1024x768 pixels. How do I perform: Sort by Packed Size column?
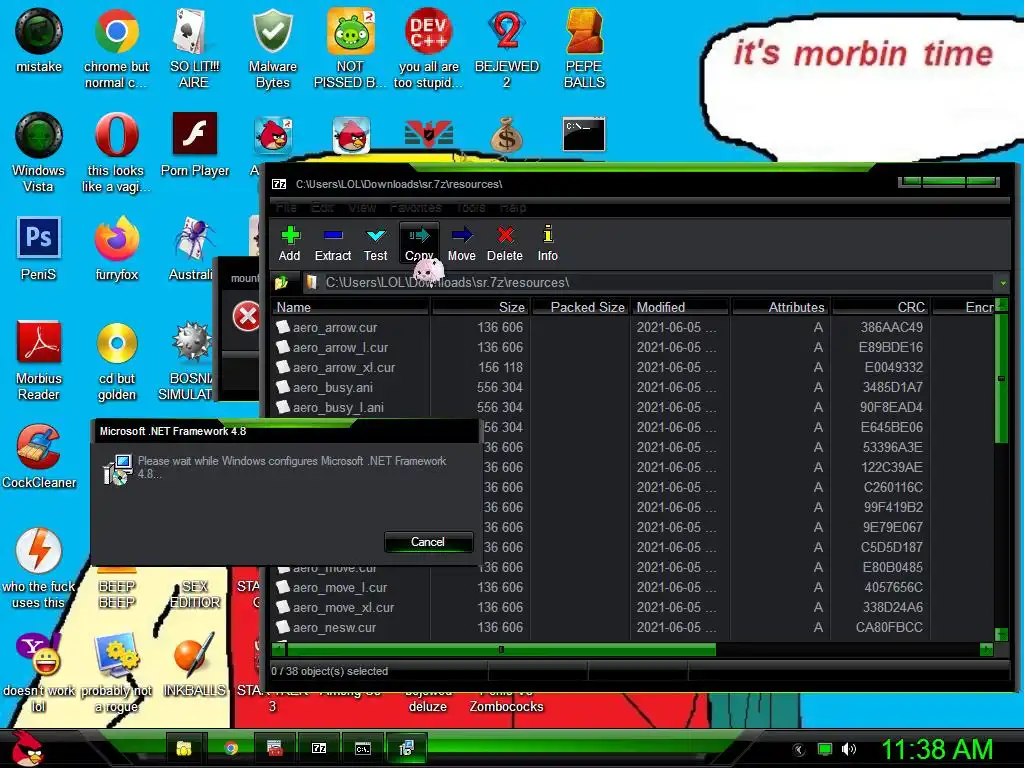(581, 307)
